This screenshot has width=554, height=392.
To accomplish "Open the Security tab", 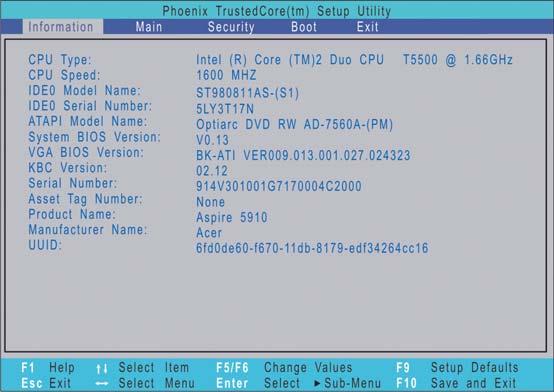I will (231, 27).
